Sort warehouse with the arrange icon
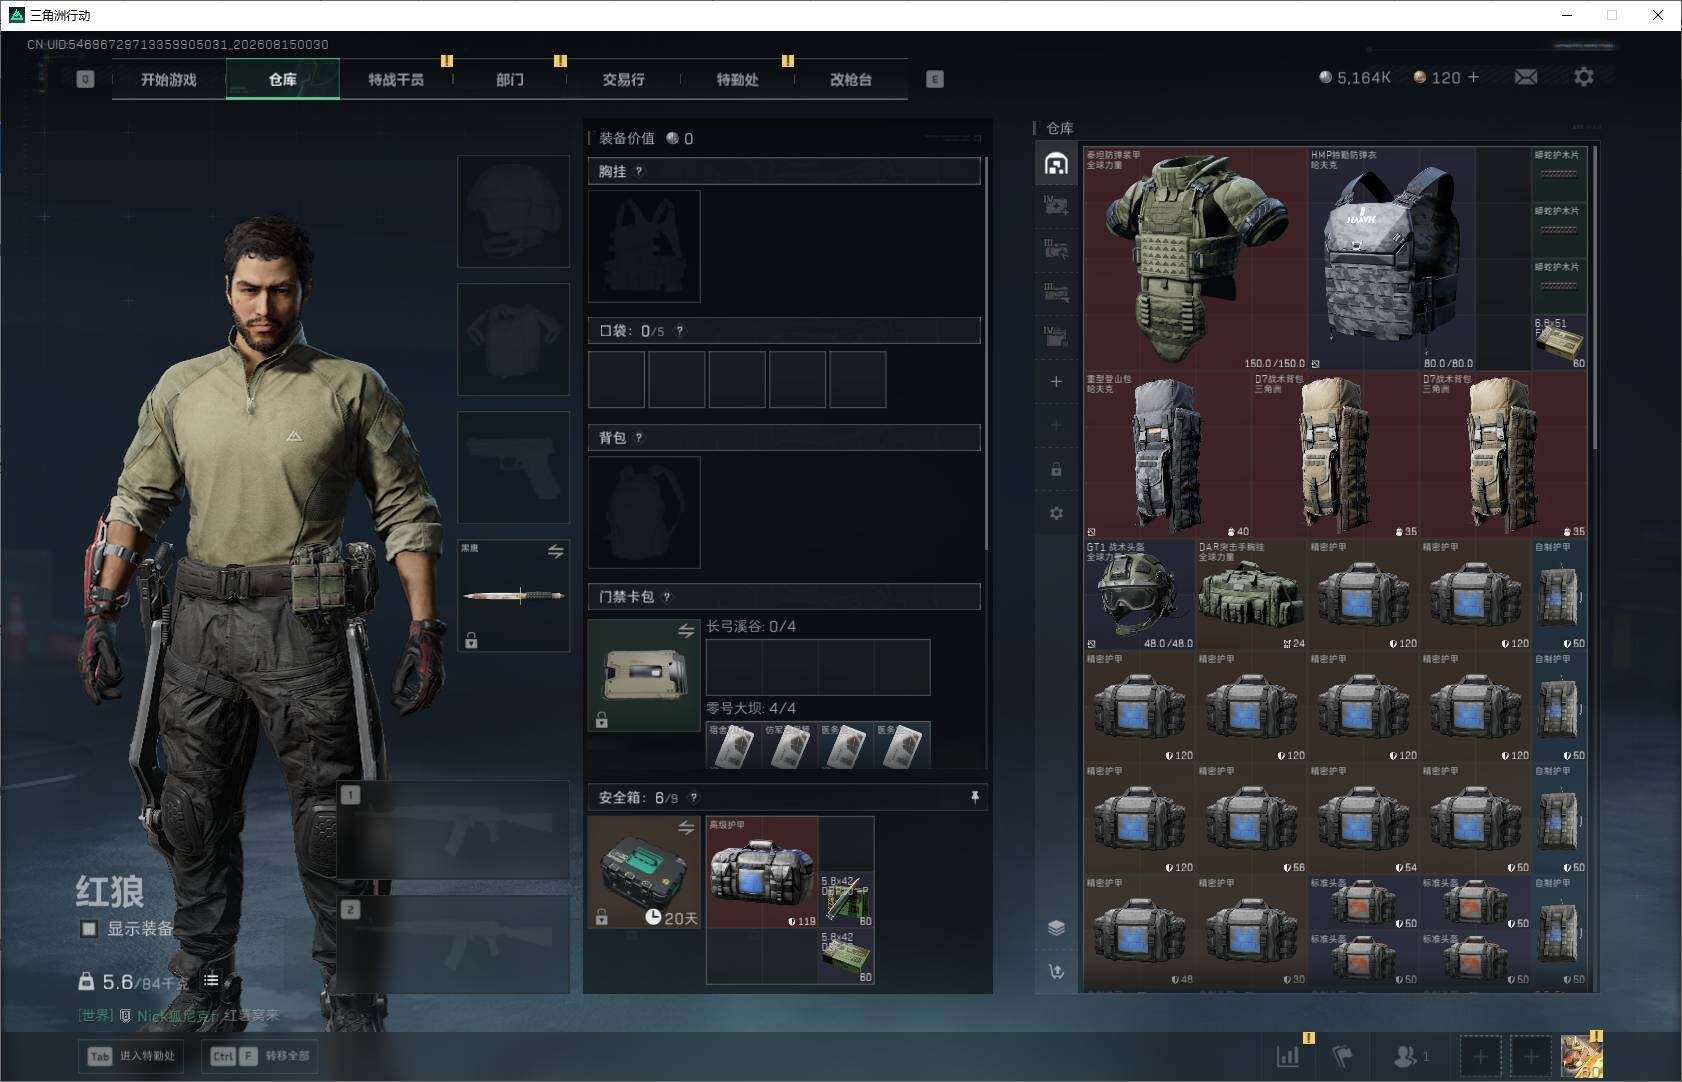This screenshot has width=1682, height=1082. click(1056, 971)
